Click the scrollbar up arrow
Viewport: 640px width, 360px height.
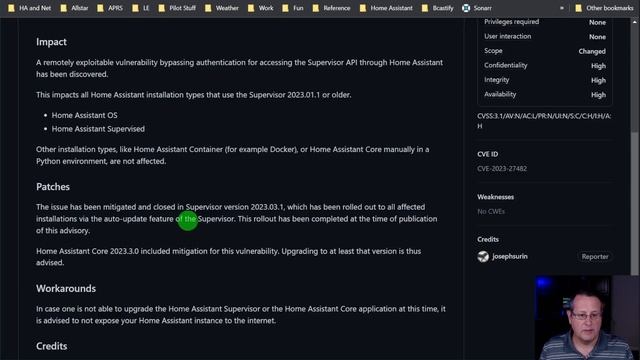click(x=634, y=22)
